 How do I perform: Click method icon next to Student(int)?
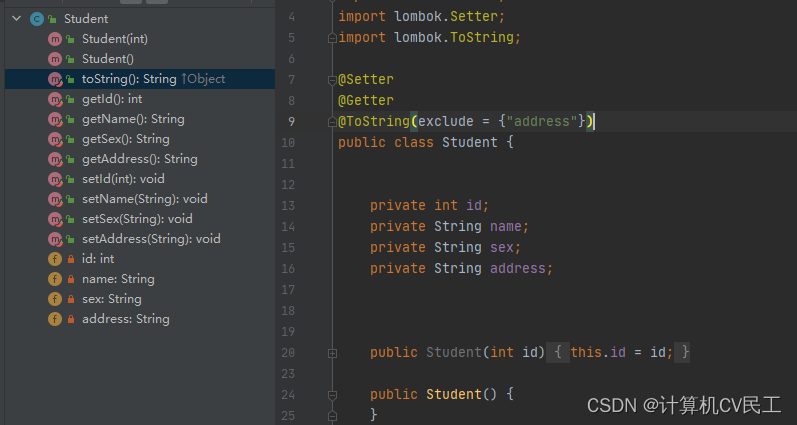tap(55, 39)
